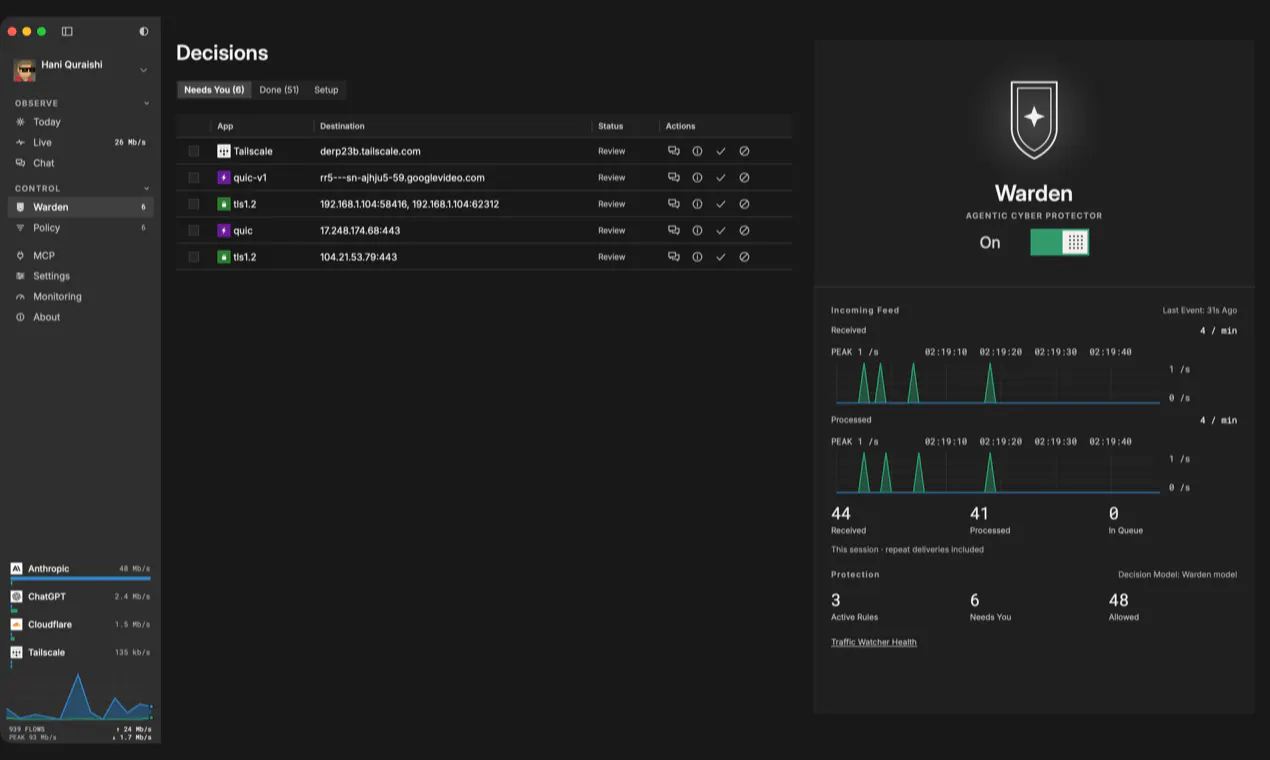Block the Tailscale row with the deny icon

(x=744, y=151)
